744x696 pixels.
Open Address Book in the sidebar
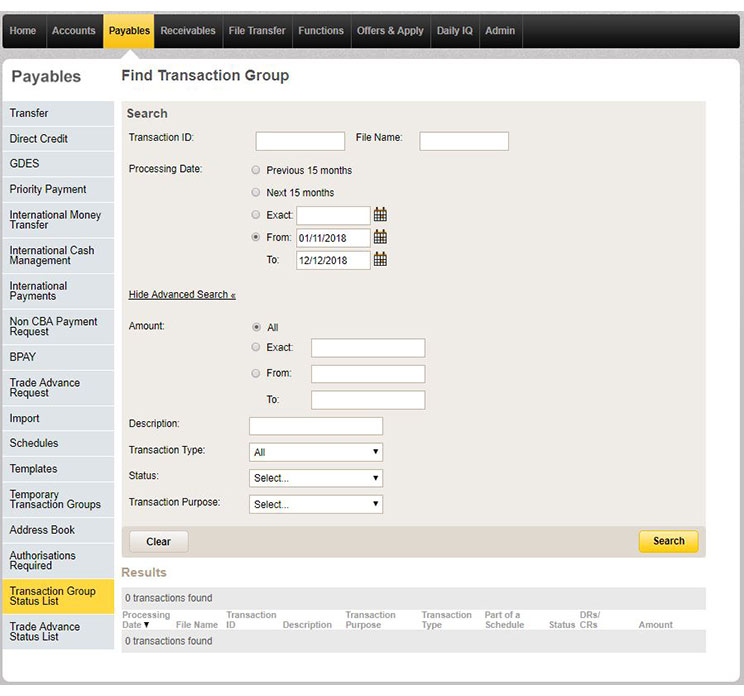pos(58,530)
